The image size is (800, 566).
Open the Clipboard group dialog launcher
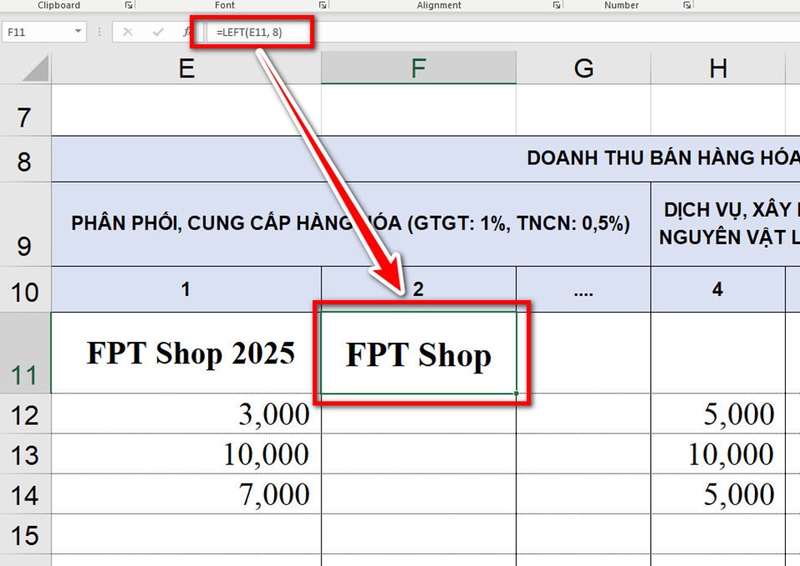(x=129, y=5)
